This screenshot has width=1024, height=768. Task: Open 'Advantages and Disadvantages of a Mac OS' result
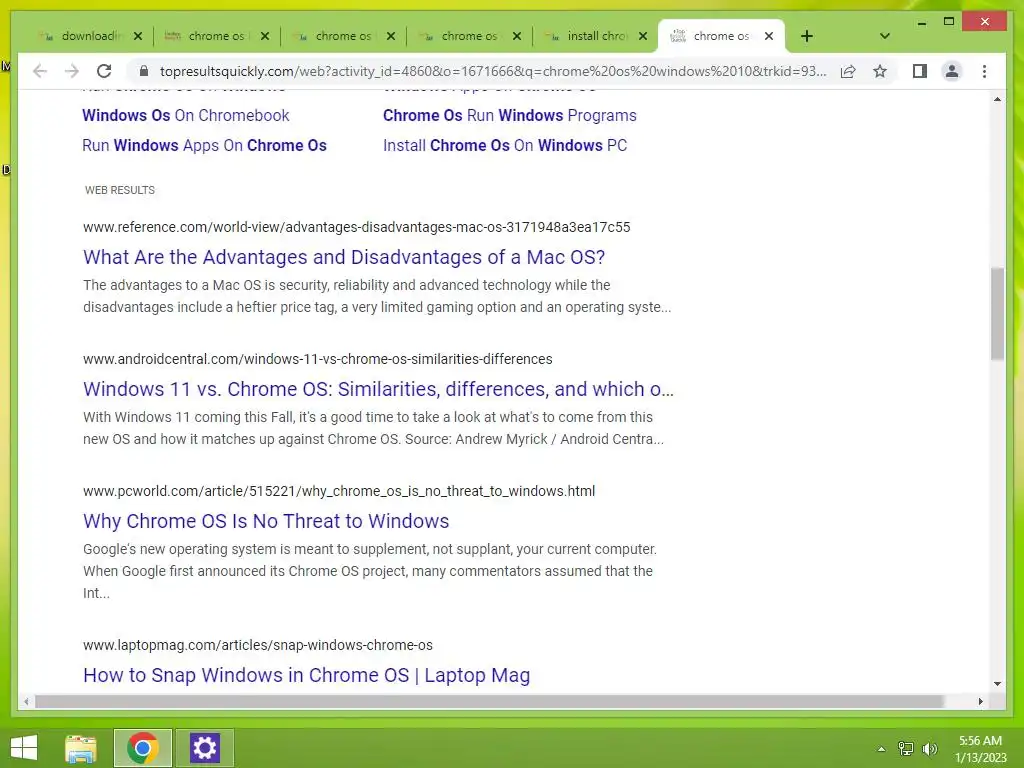344,257
